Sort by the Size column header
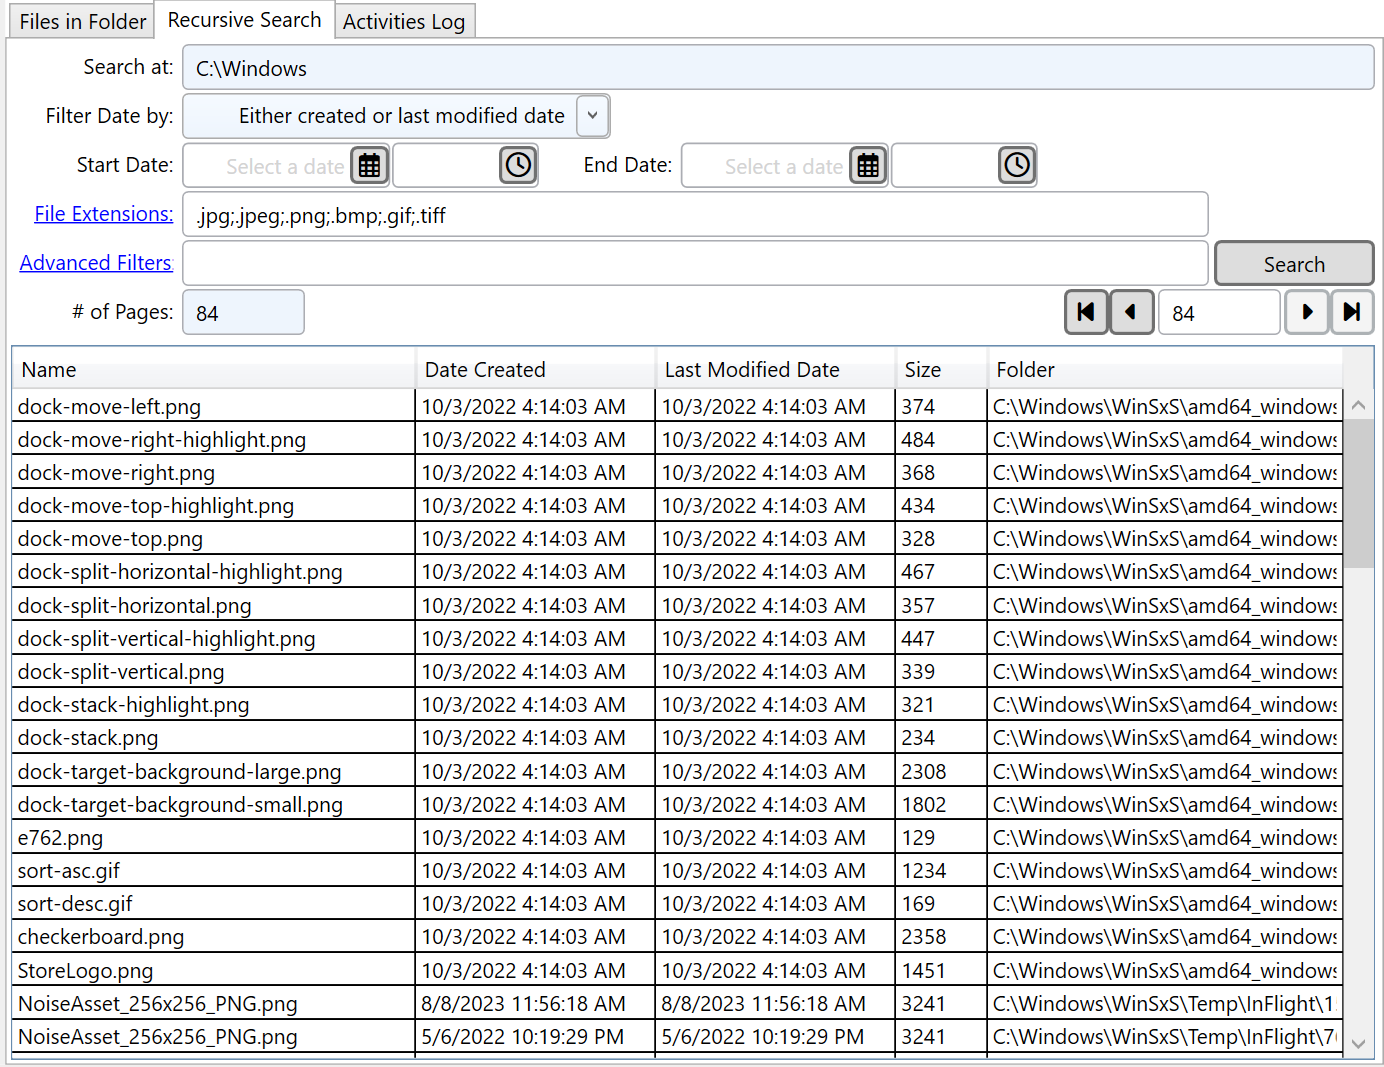 coord(941,369)
